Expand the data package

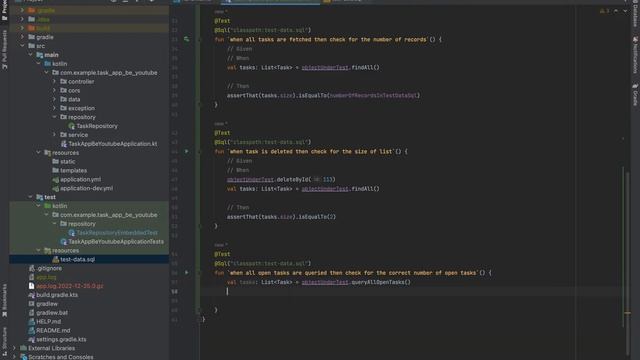tap(54, 99)
